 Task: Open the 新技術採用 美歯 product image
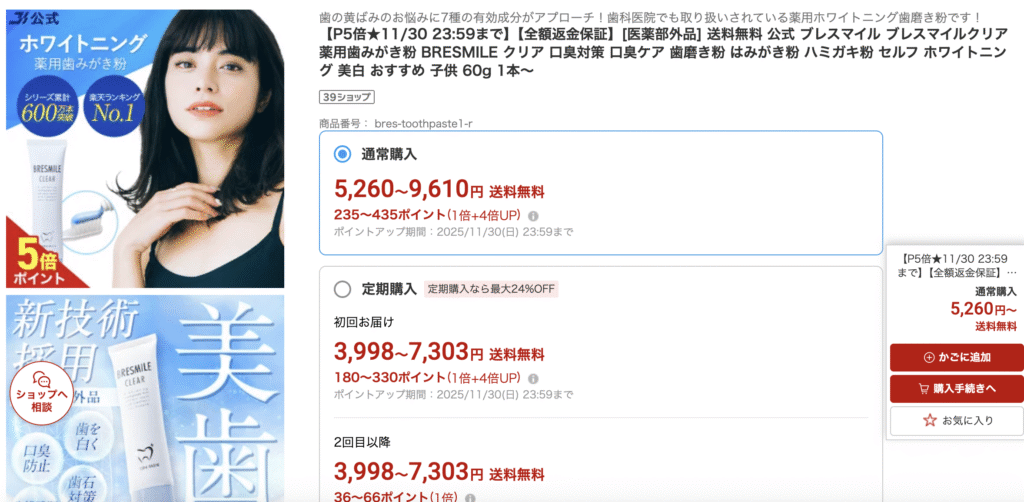(x=145, y=398)
